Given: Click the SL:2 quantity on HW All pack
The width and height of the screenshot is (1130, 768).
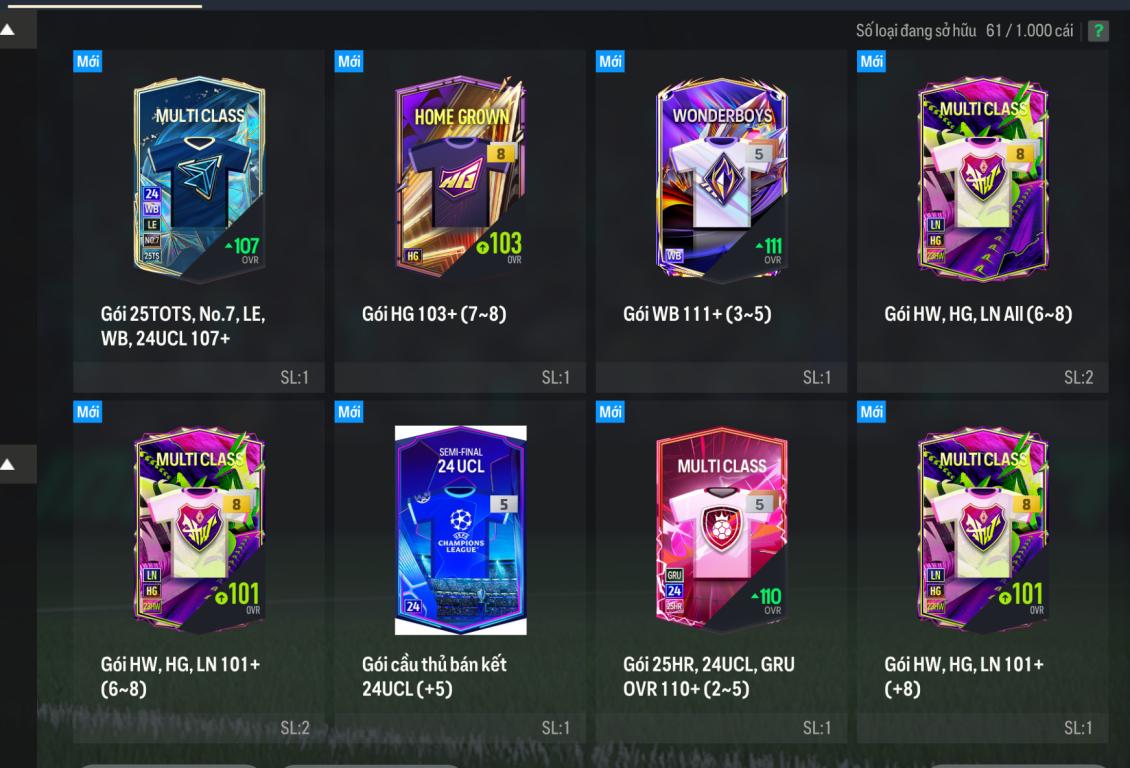Looking at the screenshot, I should (x=1078, y=378).
